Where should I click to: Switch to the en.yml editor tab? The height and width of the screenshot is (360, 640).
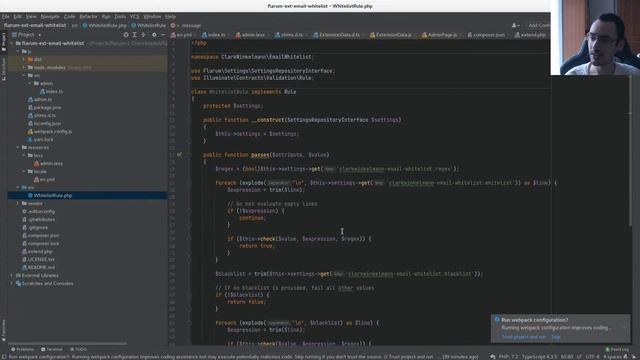(181, 35)
